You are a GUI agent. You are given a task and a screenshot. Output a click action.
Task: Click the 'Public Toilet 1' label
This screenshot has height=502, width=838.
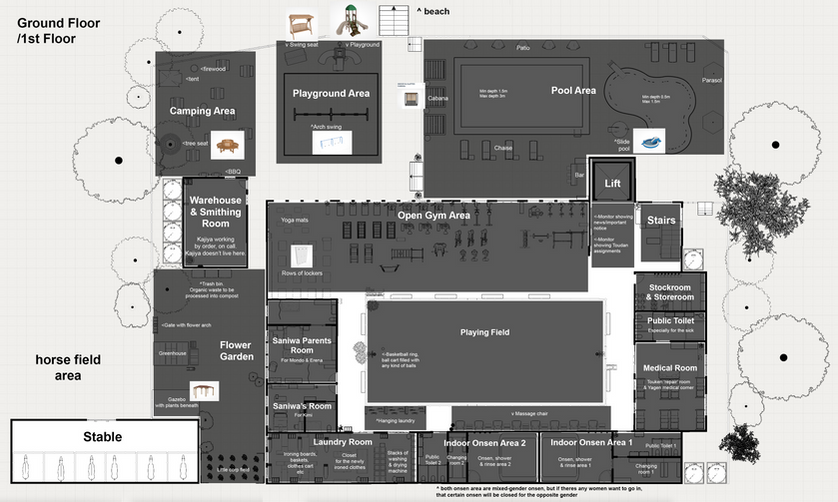661,445
